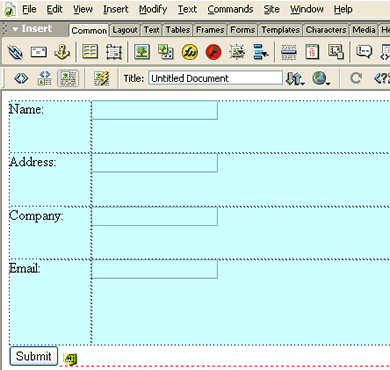Click the Address text field
Viewport: 390px width, 370px height.
click(155, 163)
